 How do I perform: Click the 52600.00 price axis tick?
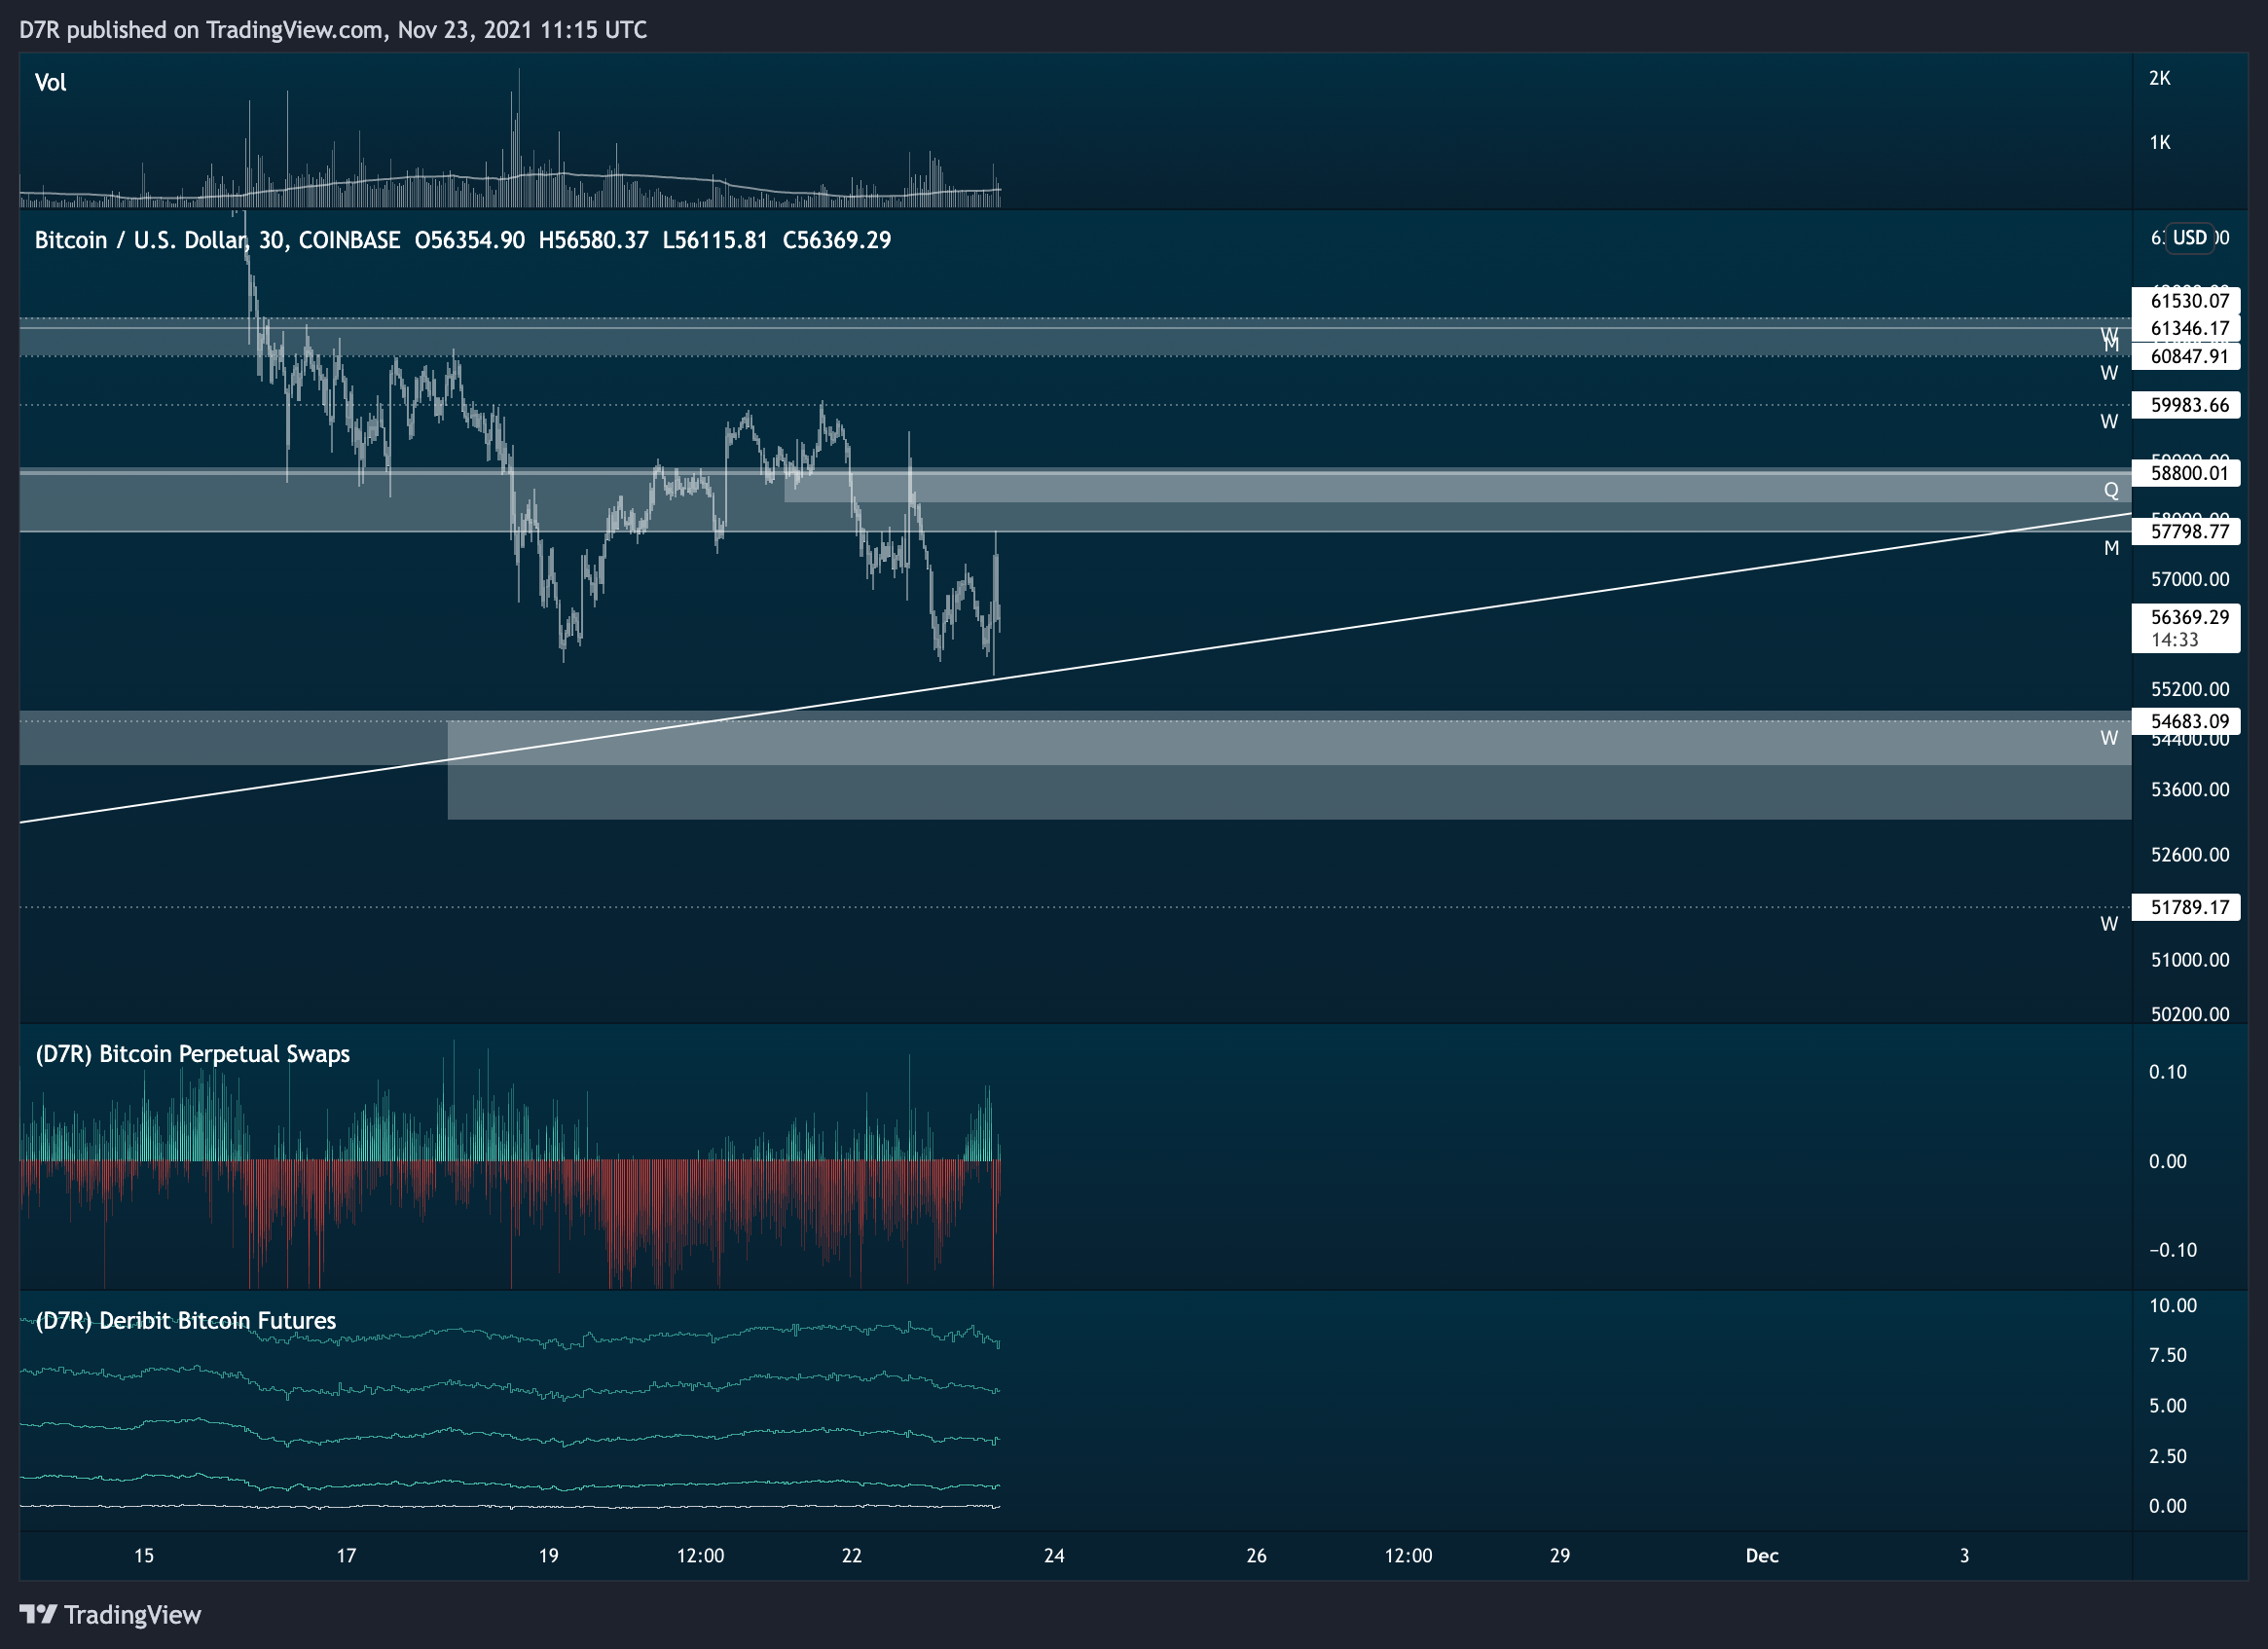pyautogui.click(x=2190, y=854)
